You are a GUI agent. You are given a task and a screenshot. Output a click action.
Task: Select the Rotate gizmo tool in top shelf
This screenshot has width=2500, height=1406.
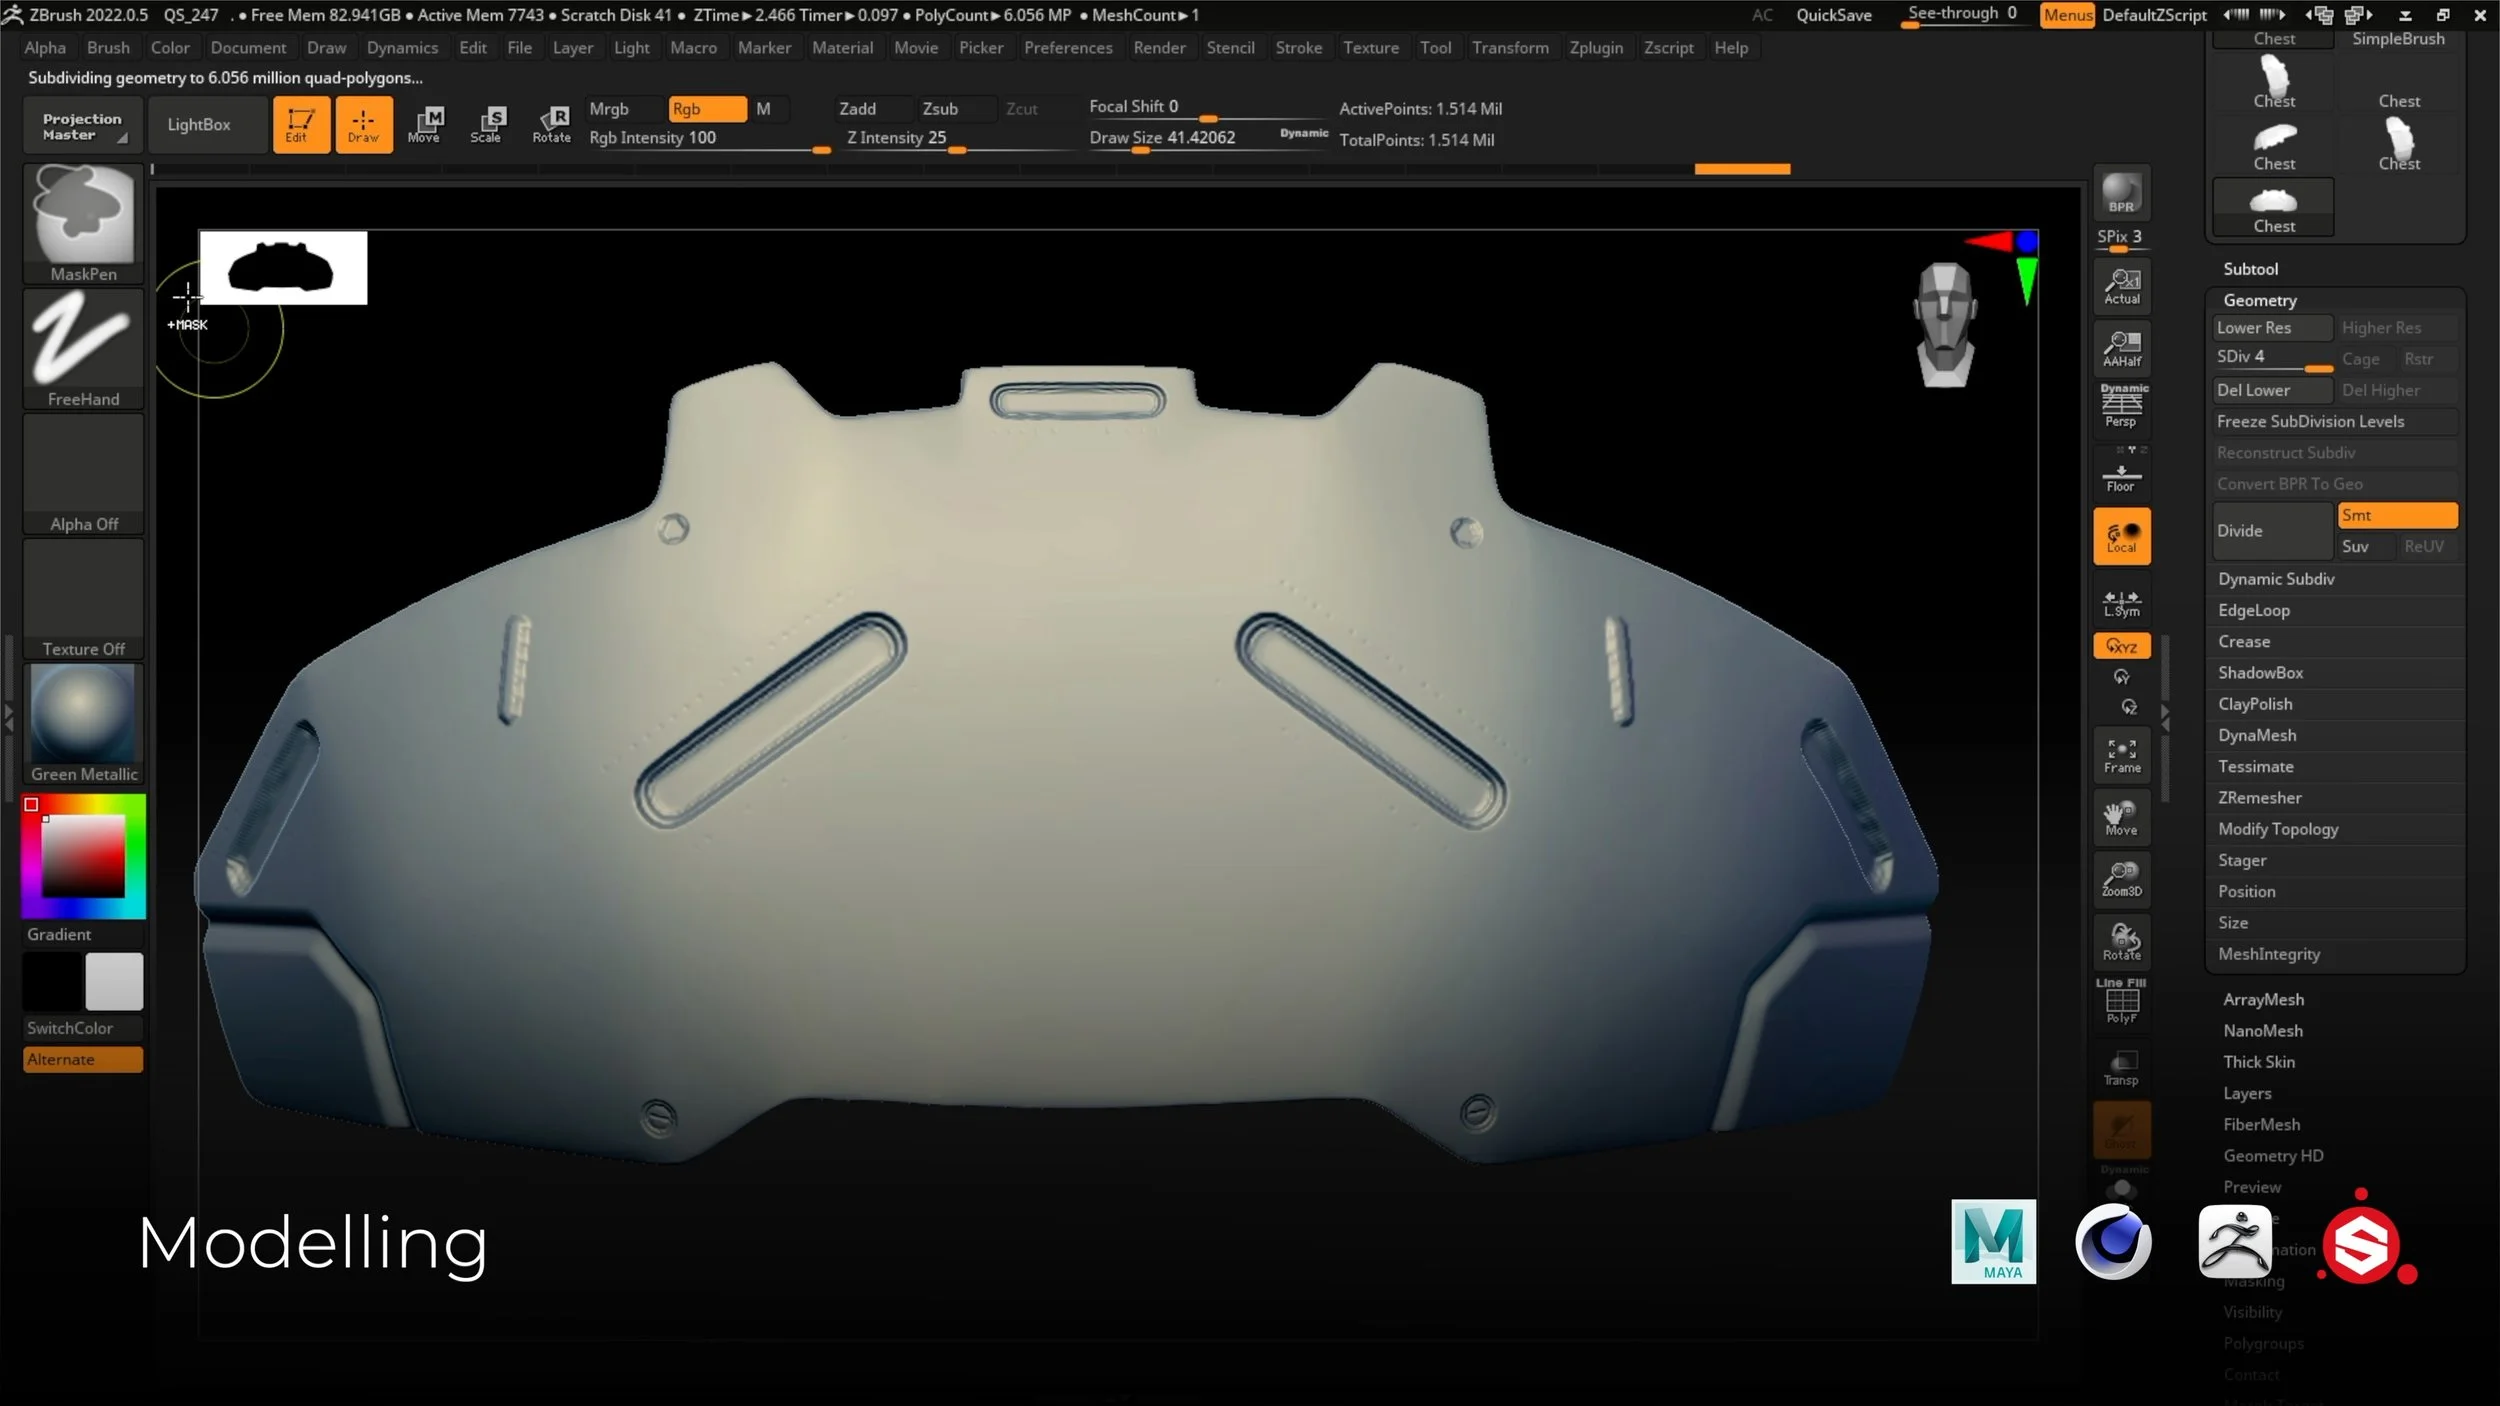pos(552,124)
